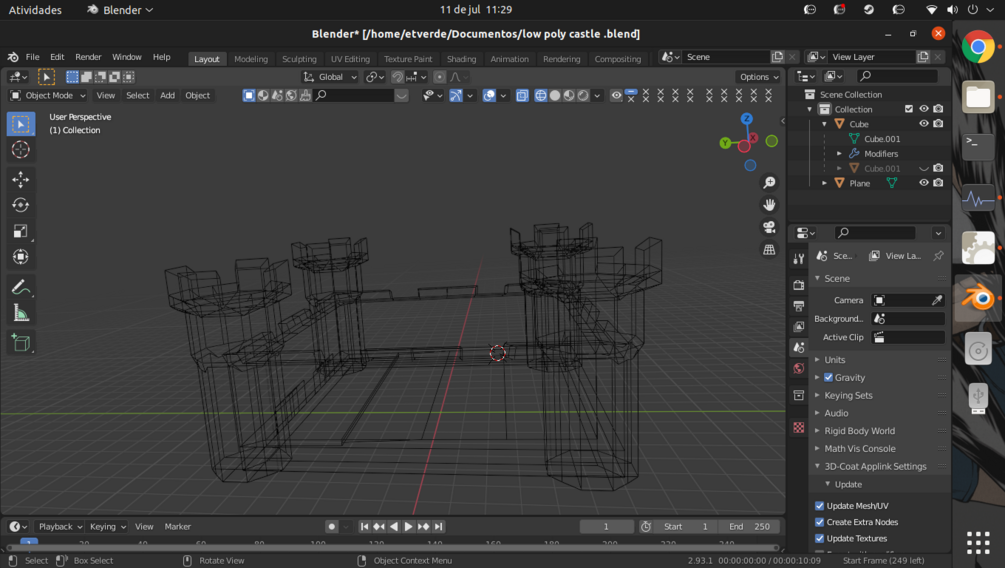Image resolution: width=1005 pixels, height=568 pixels.
Task: Open the Object Mode dropdown
Action: [48, 96]
